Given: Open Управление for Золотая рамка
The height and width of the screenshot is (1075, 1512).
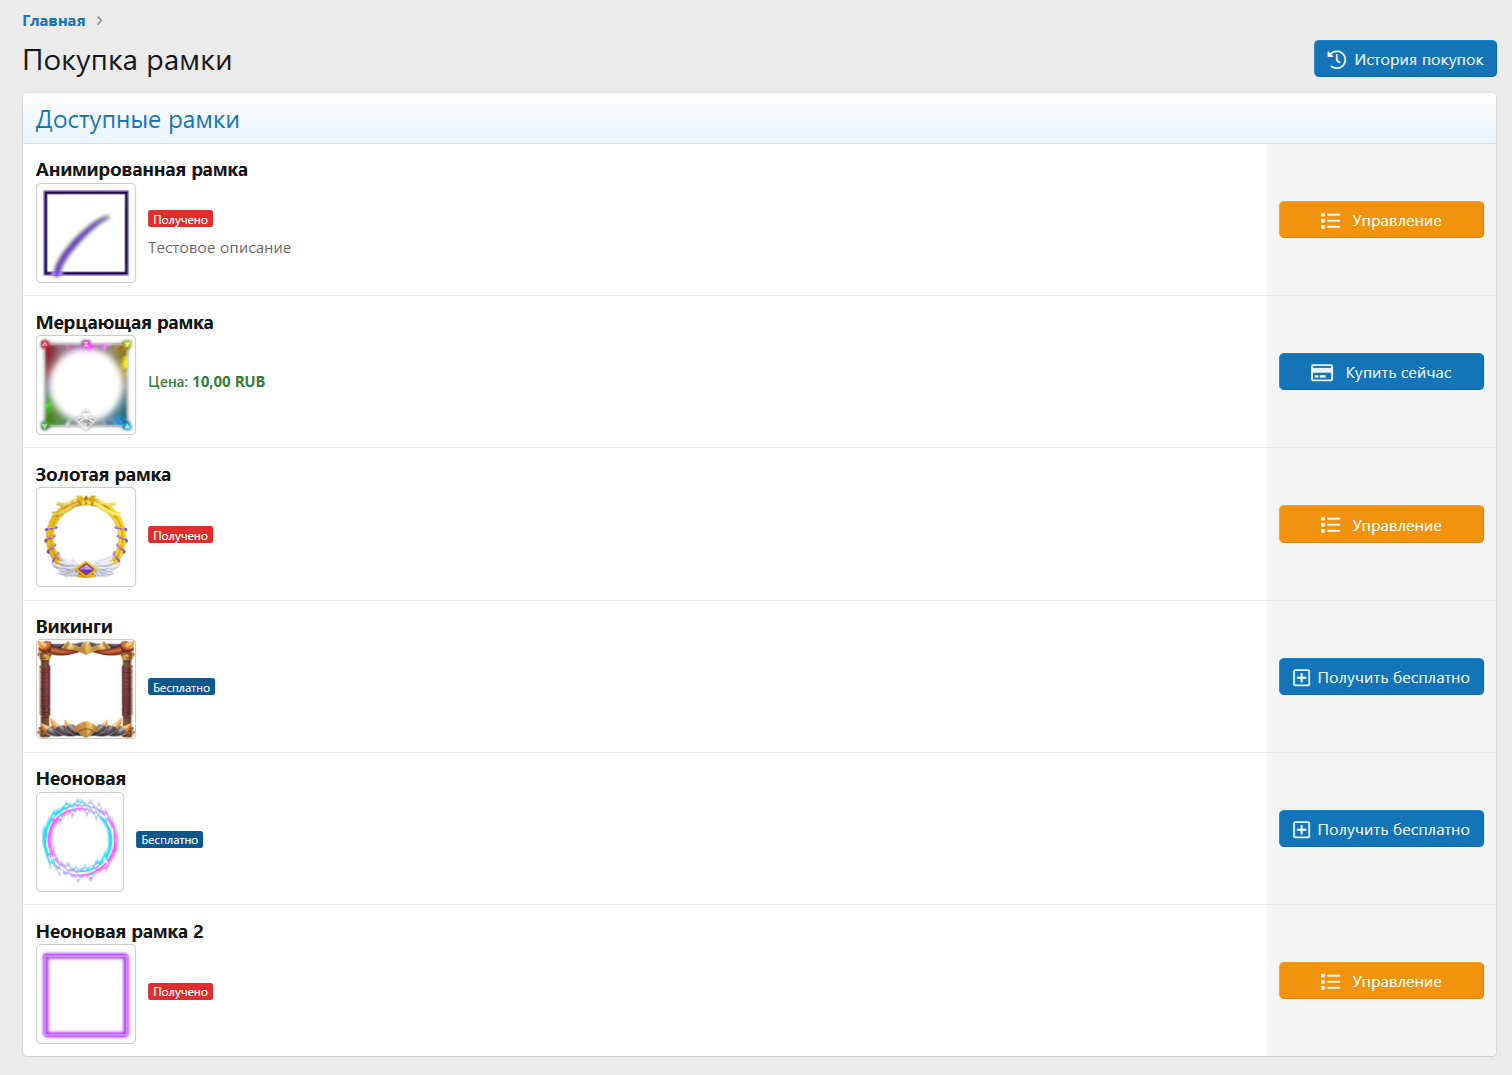Looking at the screenshot, I should [x=1380, y=525].
